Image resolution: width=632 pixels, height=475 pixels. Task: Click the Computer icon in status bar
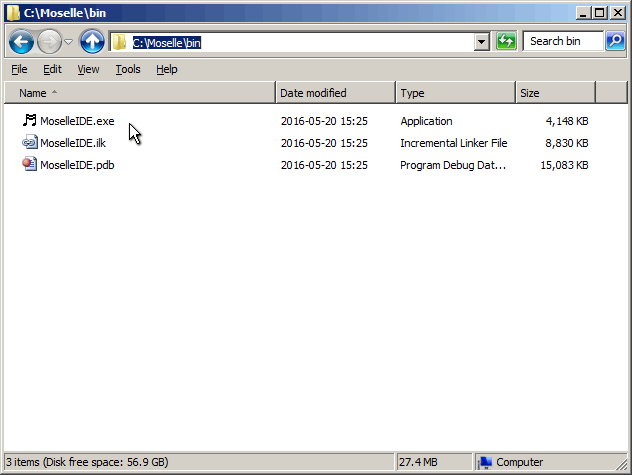485,462
